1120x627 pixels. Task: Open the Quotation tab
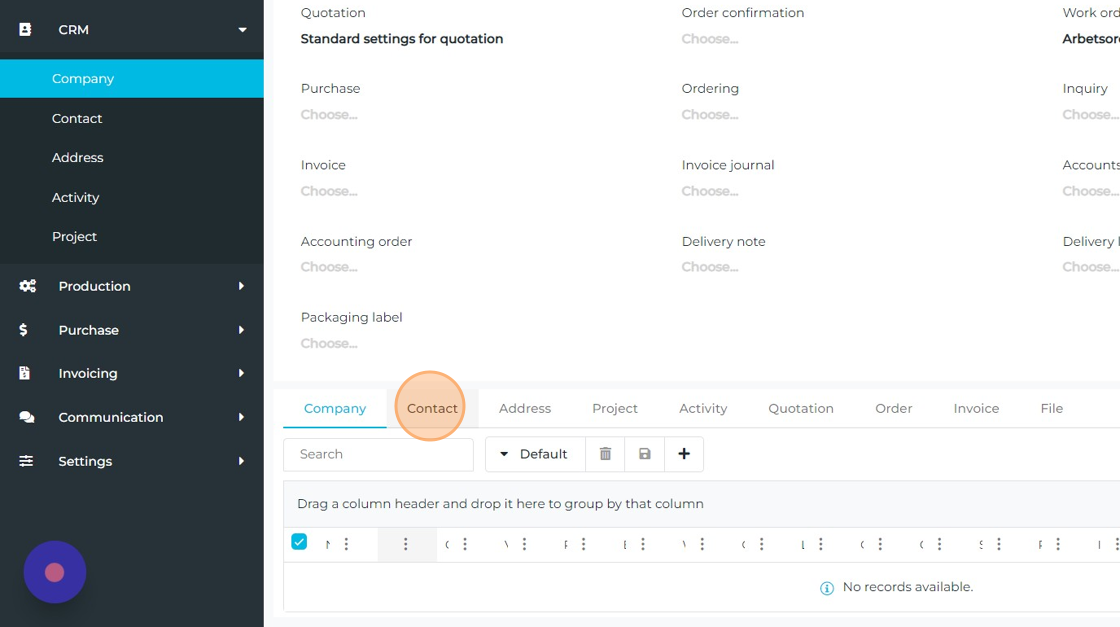[x=800, y=408]
